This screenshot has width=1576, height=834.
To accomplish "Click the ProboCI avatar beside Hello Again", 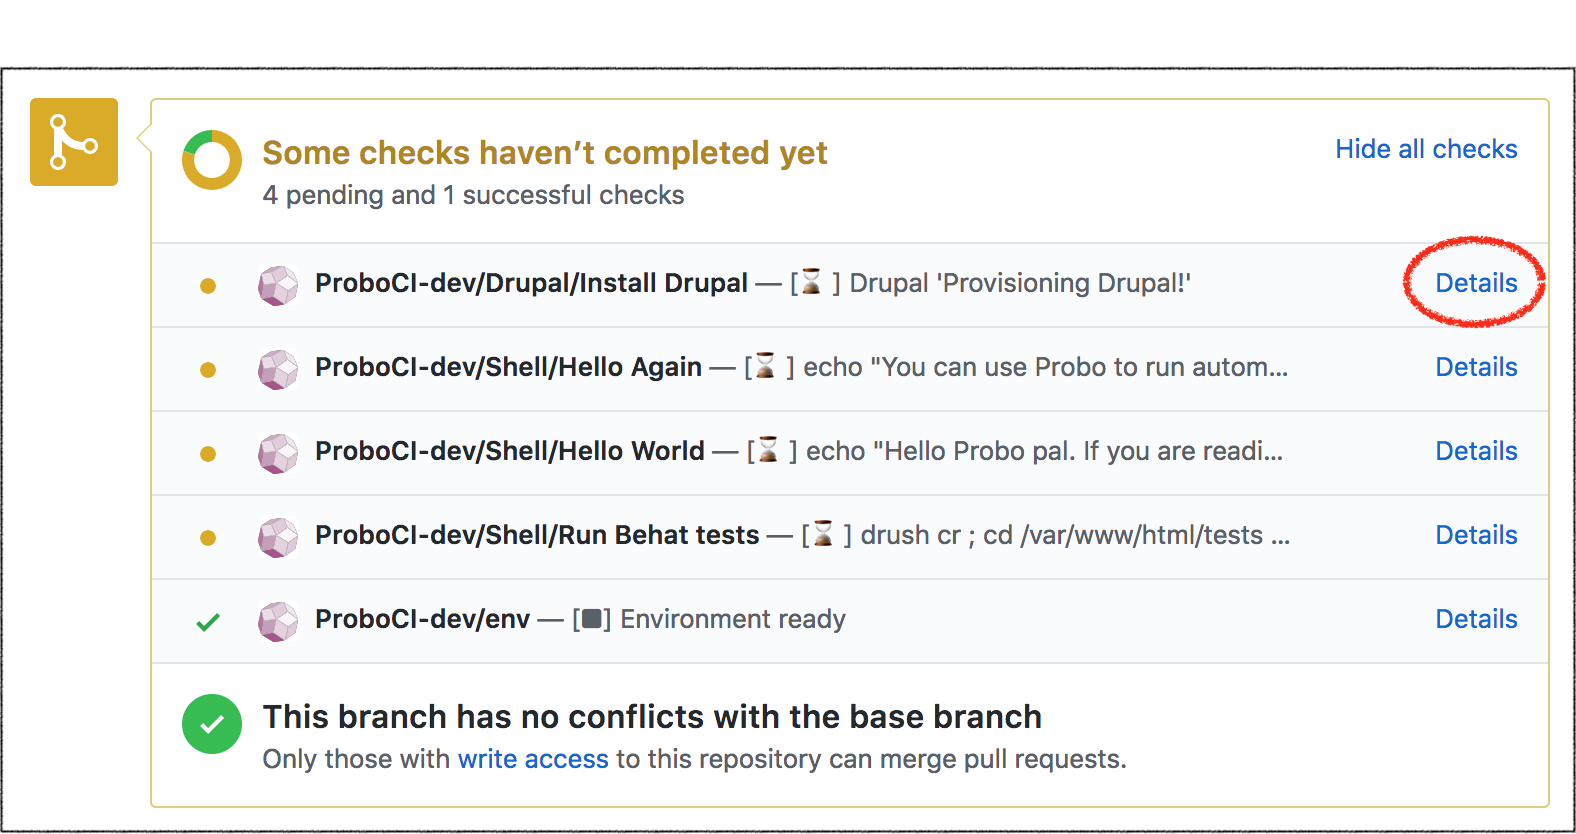I will [277, 369].
